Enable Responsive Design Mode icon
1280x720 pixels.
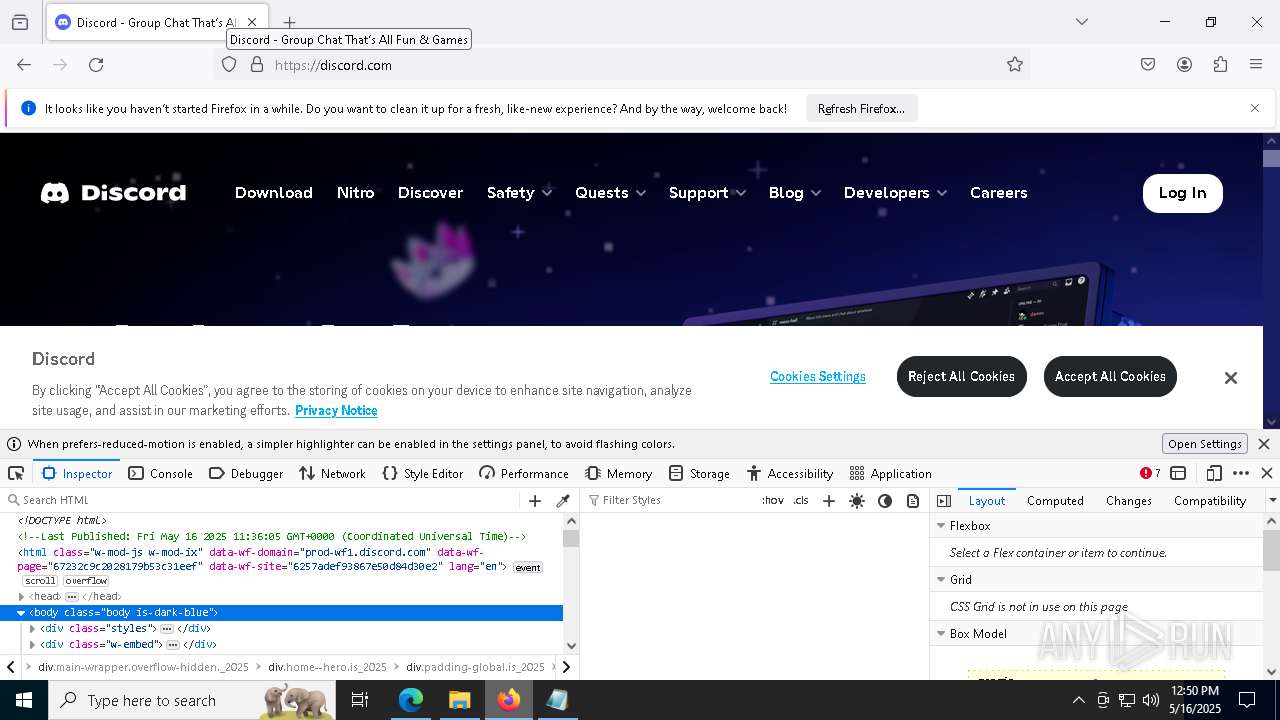(1214, 473)
